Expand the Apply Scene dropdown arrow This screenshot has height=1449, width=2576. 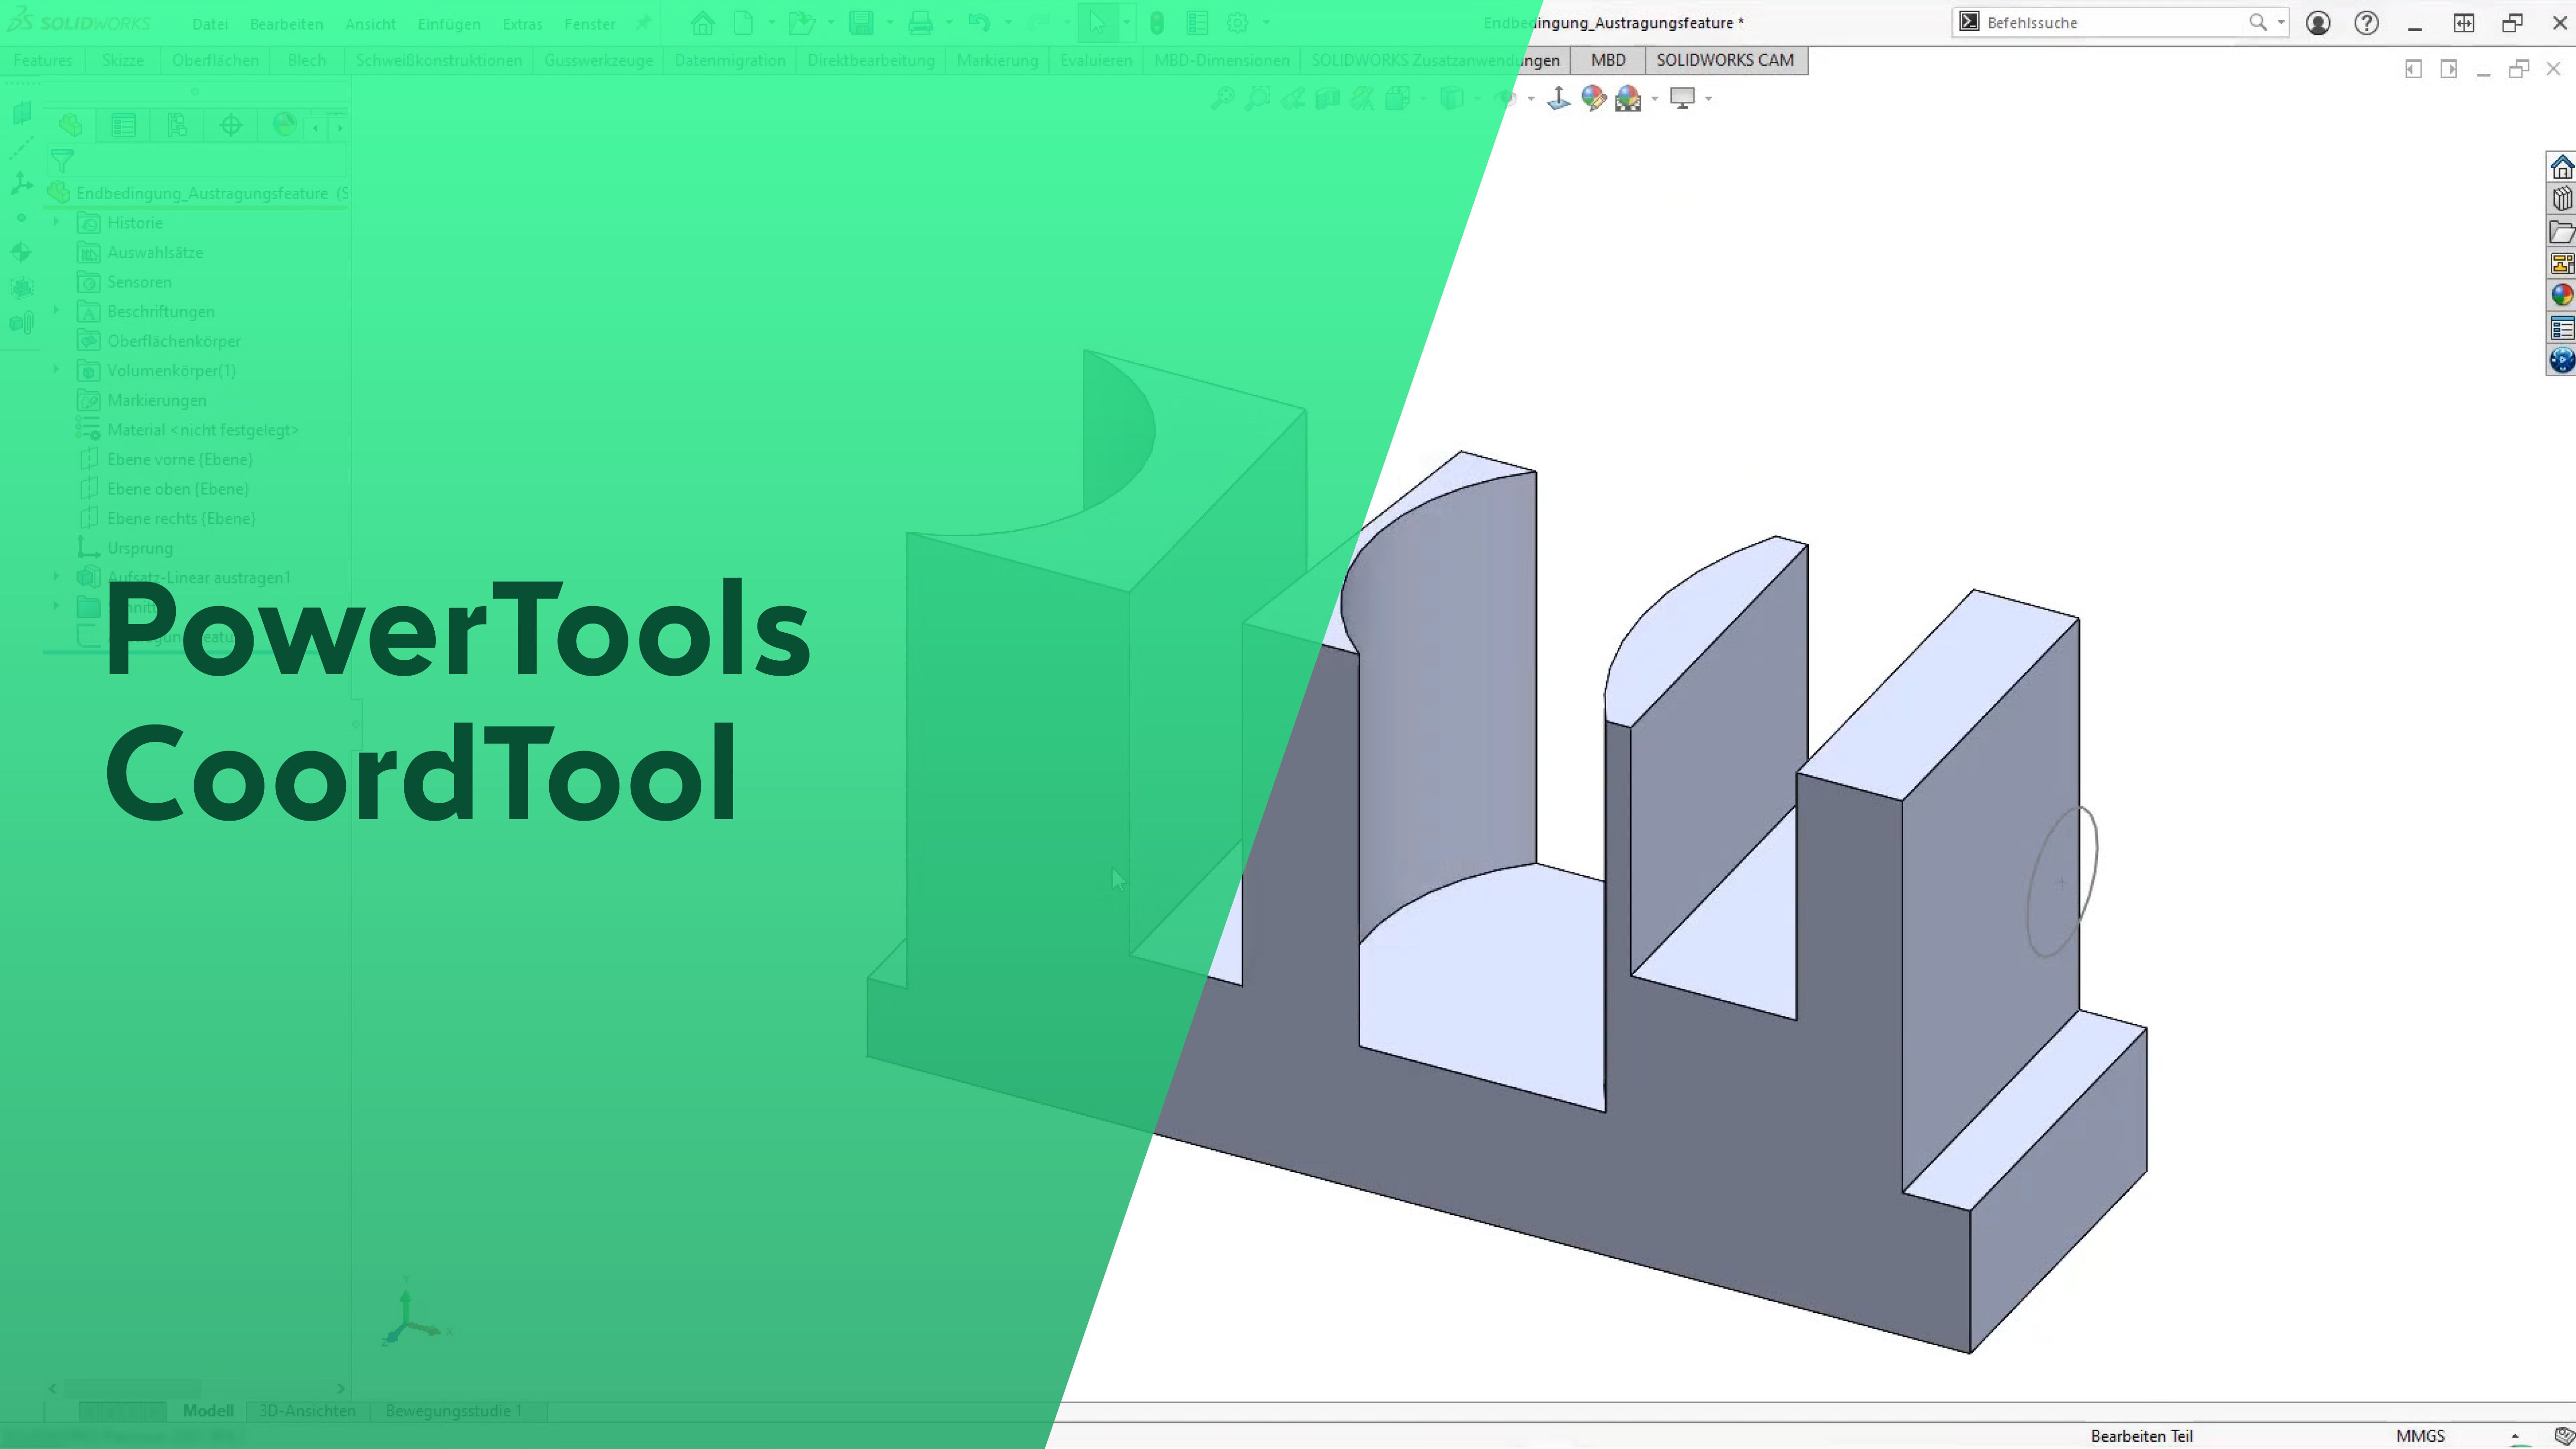tap(1655, 99)
